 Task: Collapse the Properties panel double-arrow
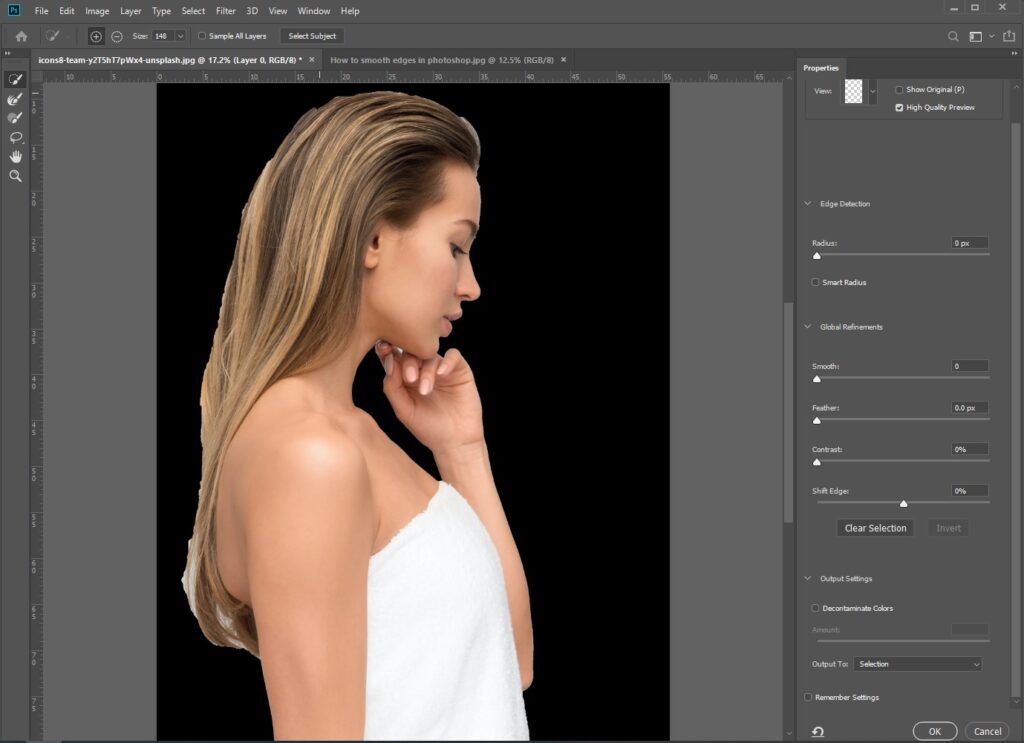click(x=1014, y=54)
